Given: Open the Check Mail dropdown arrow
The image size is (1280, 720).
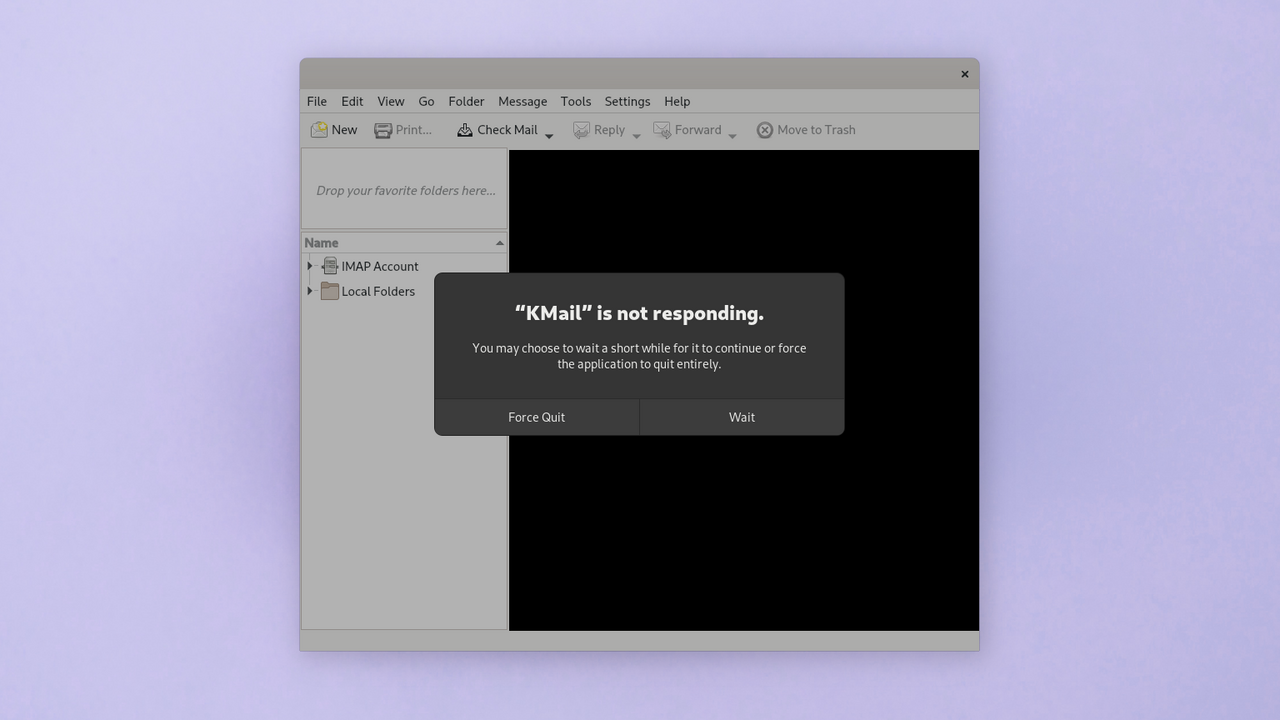Looking at the screenshot, I should [x=549, y=135].
